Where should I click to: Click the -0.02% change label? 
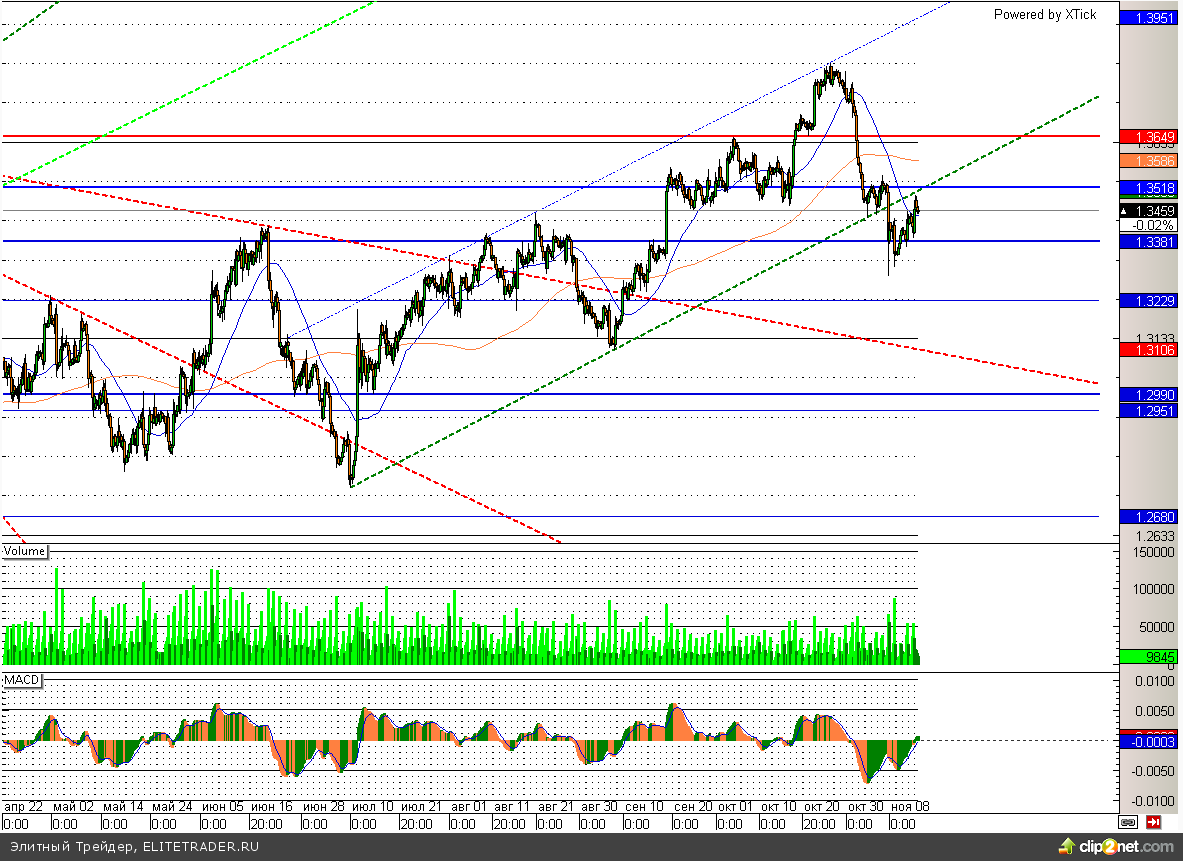pos(1153,226)
